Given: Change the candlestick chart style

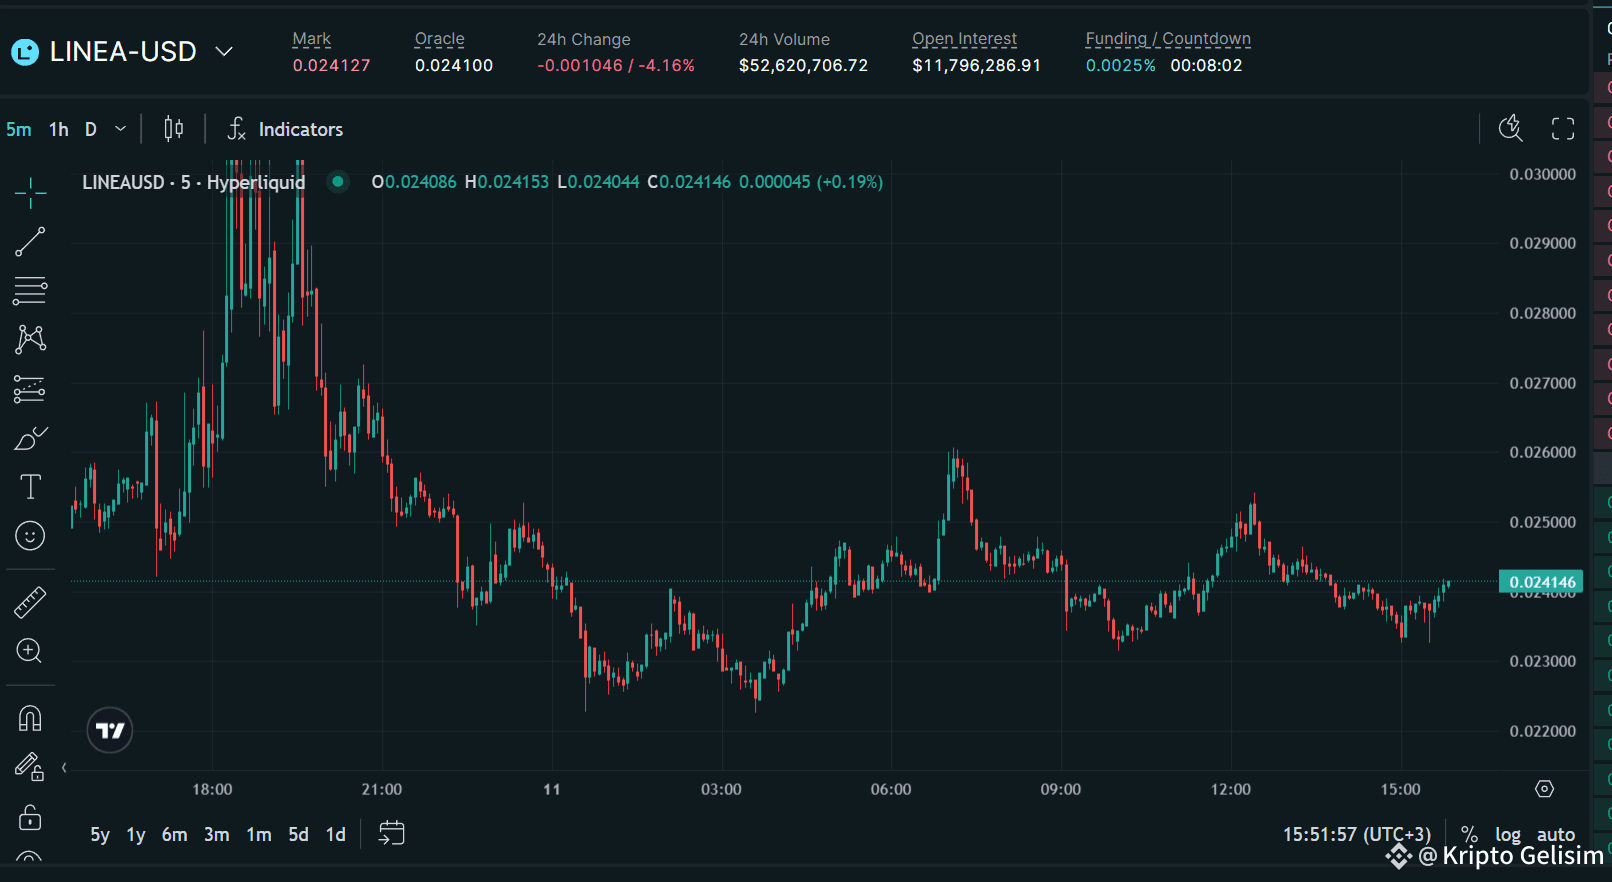Looking at the screenshot, I should tap(174, 129).
